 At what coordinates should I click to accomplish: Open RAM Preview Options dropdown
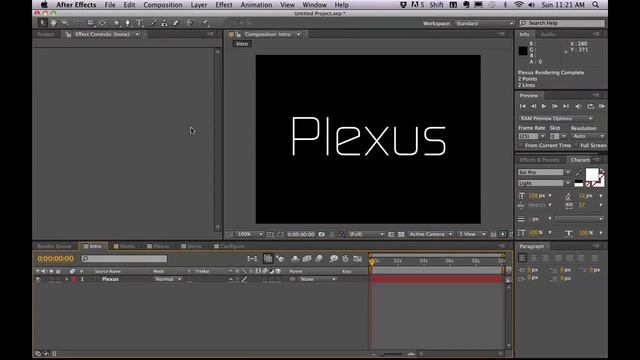(x=556, y=118)
